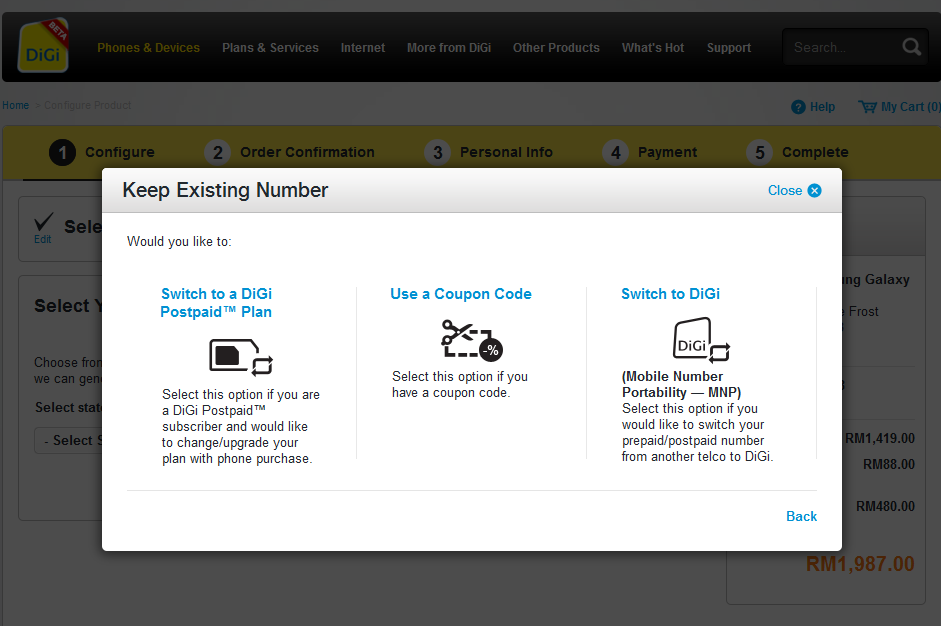Click the scissors coupon icon
The height and width of the screenshot is (626, 941).
click(x=471, y=339)
